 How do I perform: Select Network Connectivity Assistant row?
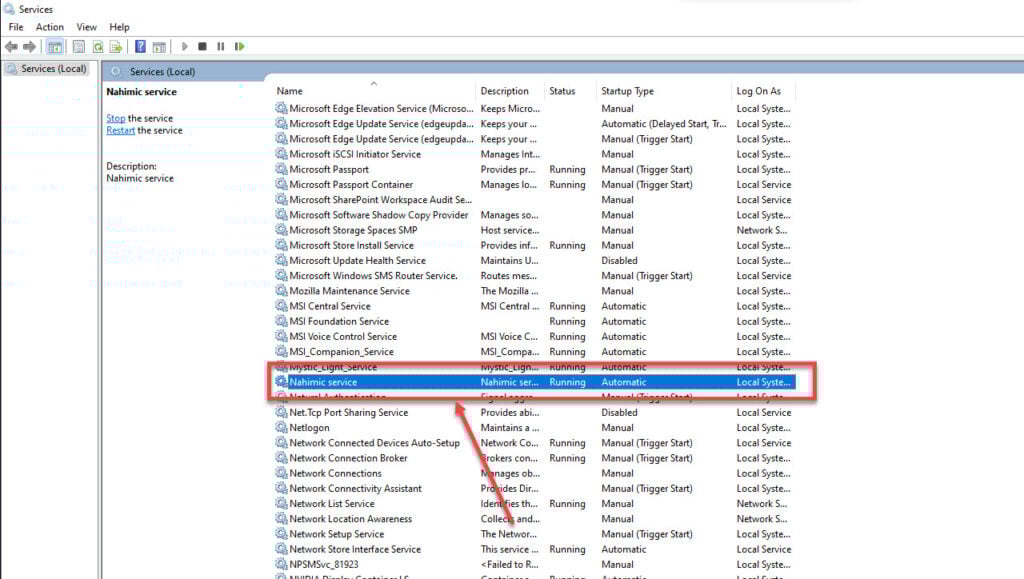point(534,488)
